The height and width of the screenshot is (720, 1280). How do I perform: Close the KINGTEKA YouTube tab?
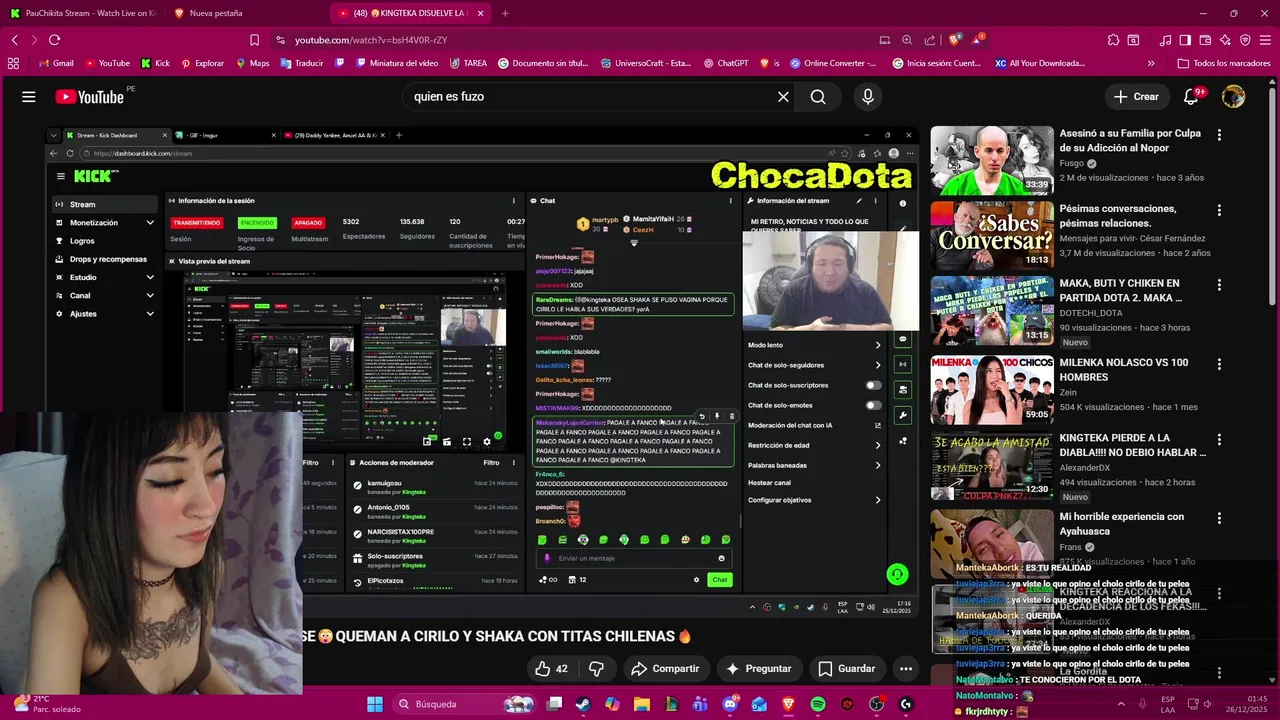481,13
